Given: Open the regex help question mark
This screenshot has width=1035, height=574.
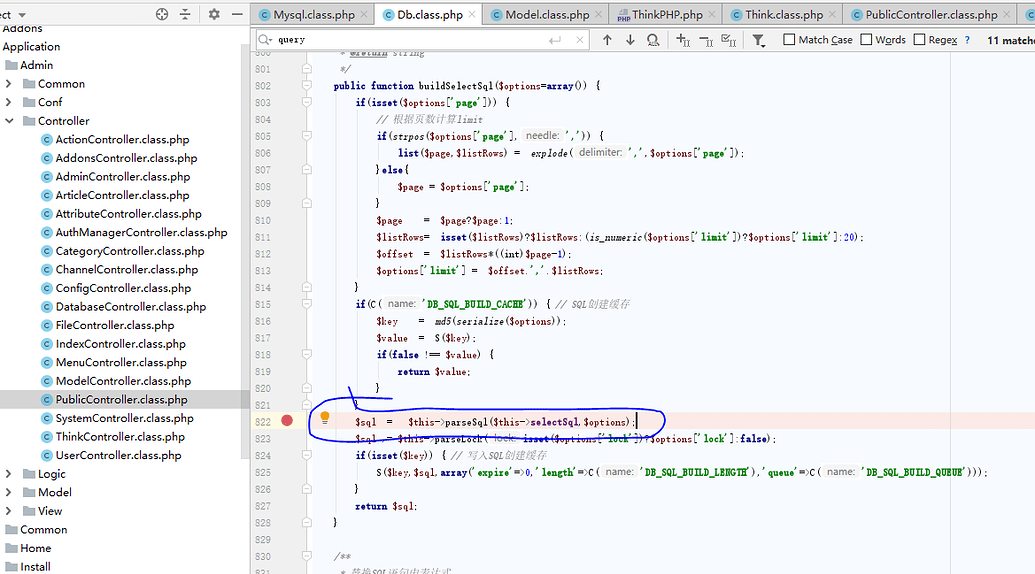Looking at the screenshot, I should click(x=967, y=40).
